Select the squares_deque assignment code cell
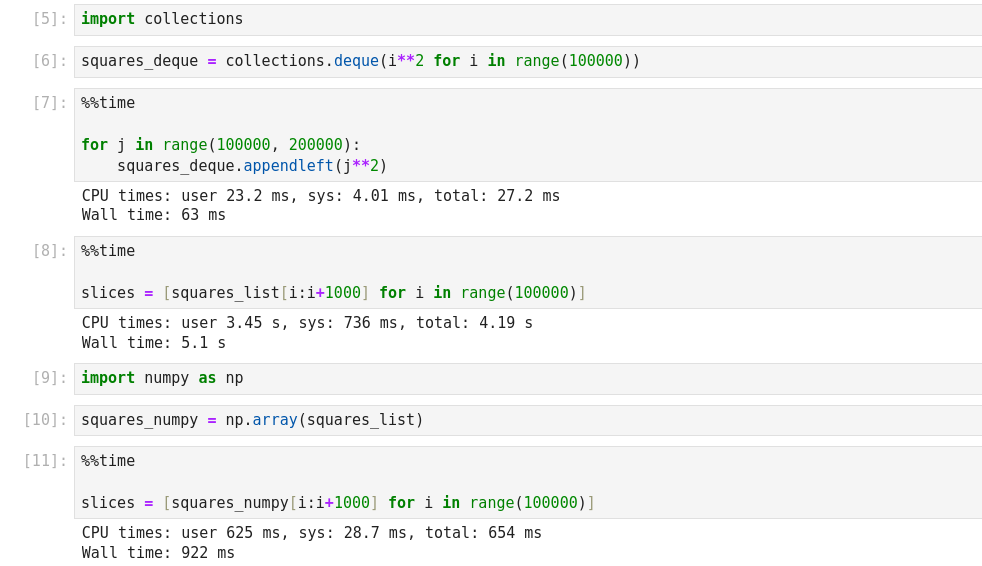 pyautogui.click(x=360, y=61)
